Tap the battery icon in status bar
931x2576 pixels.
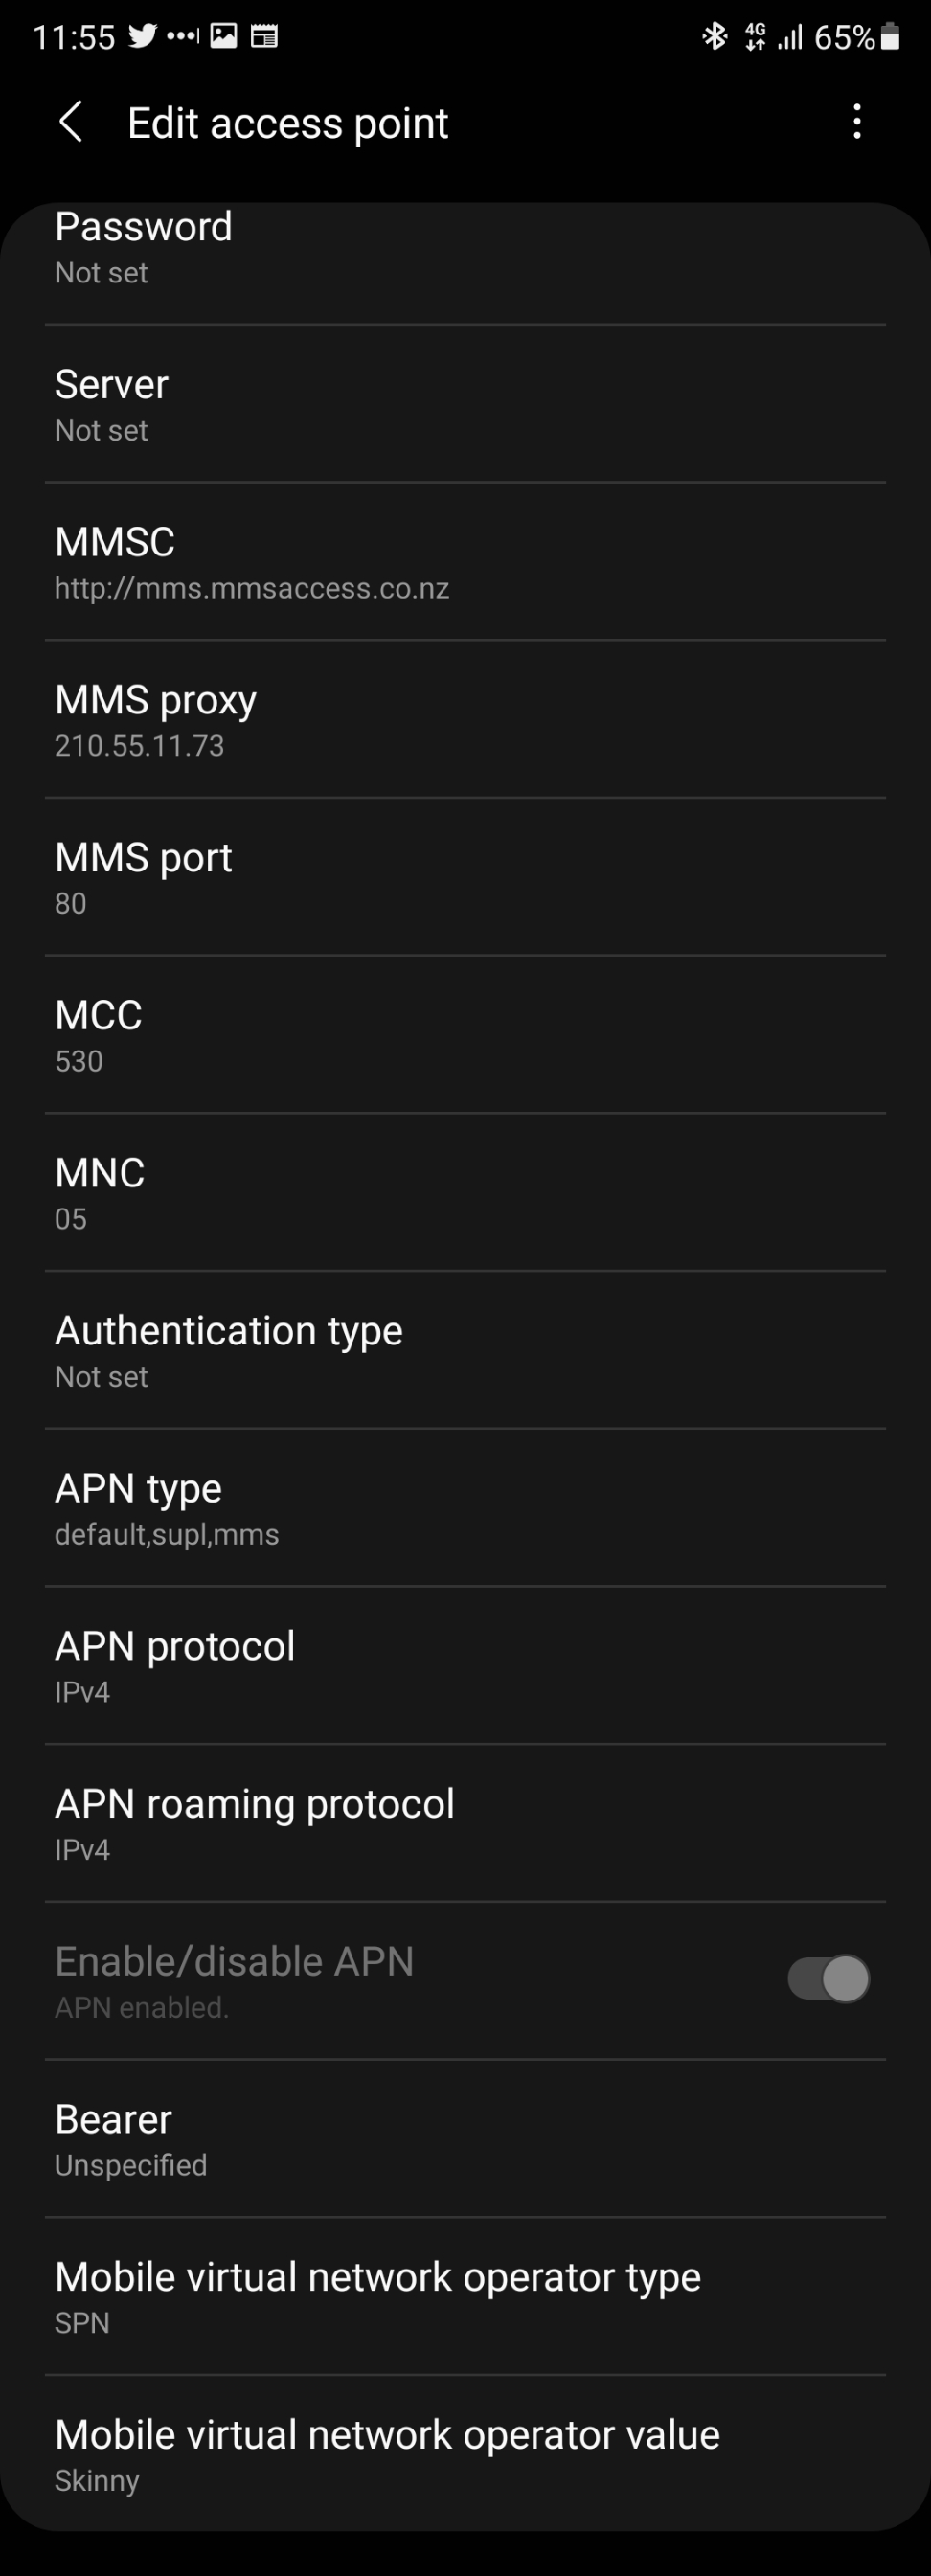pyautogui.click(x=890, y=37)
